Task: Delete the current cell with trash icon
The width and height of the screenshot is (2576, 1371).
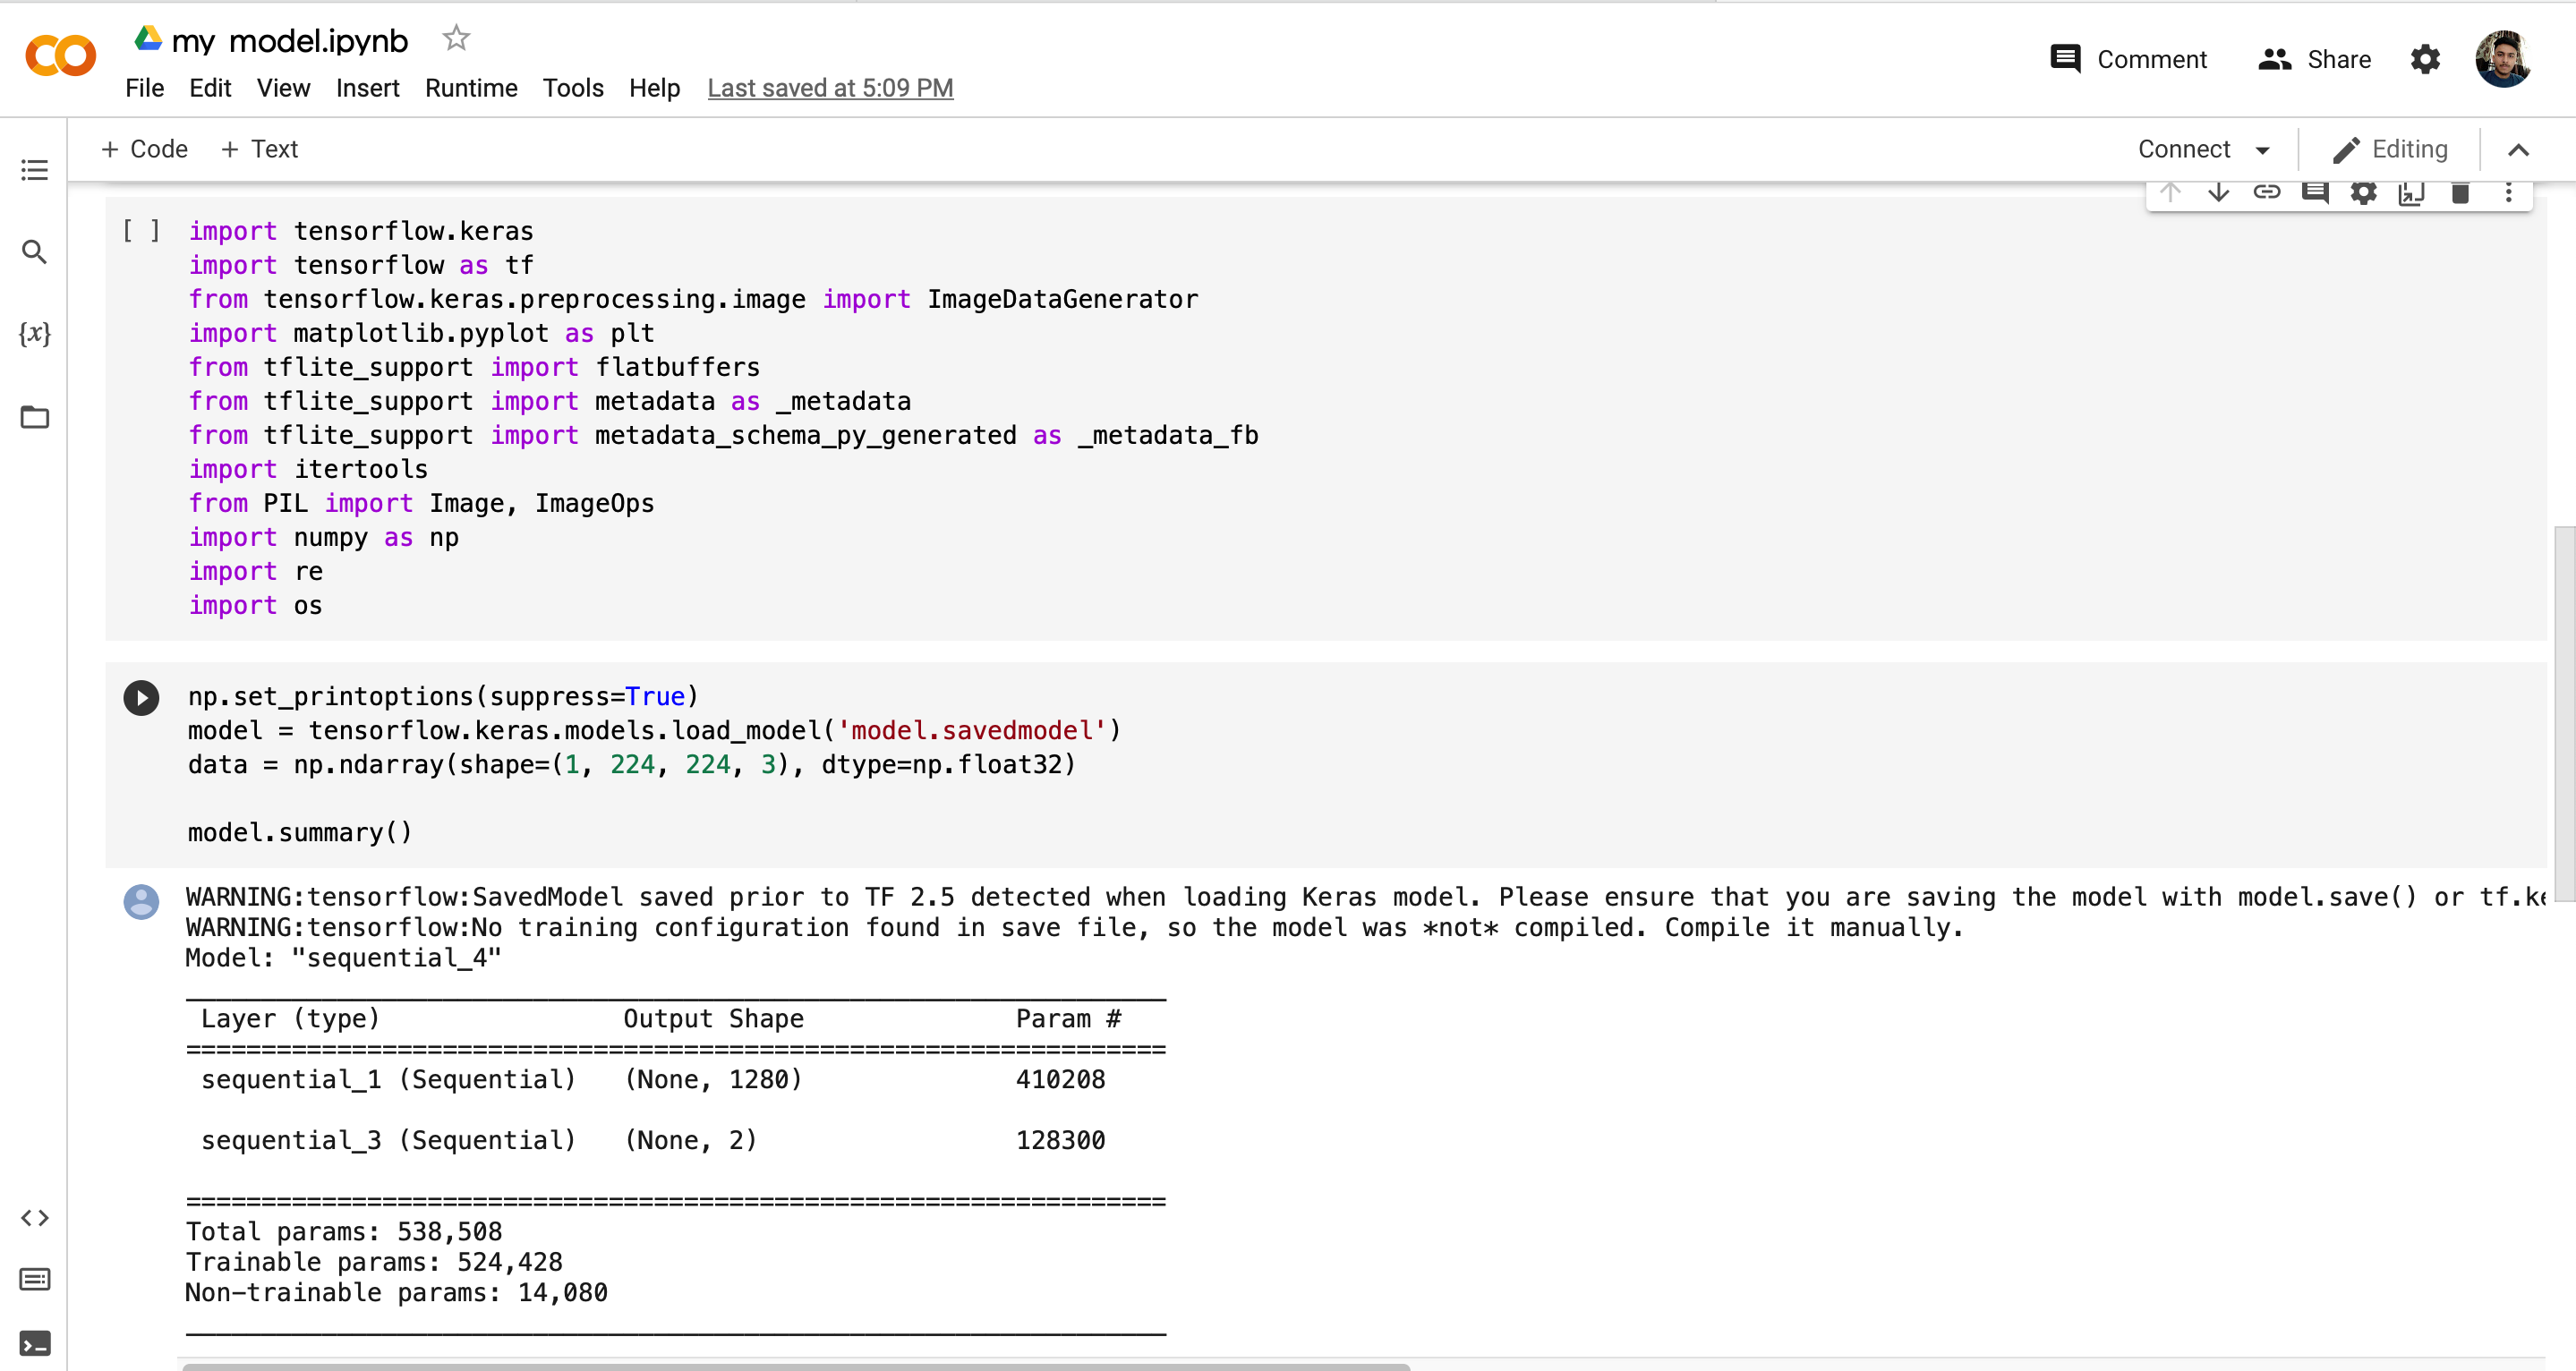Action: (x=2460, y=192)
